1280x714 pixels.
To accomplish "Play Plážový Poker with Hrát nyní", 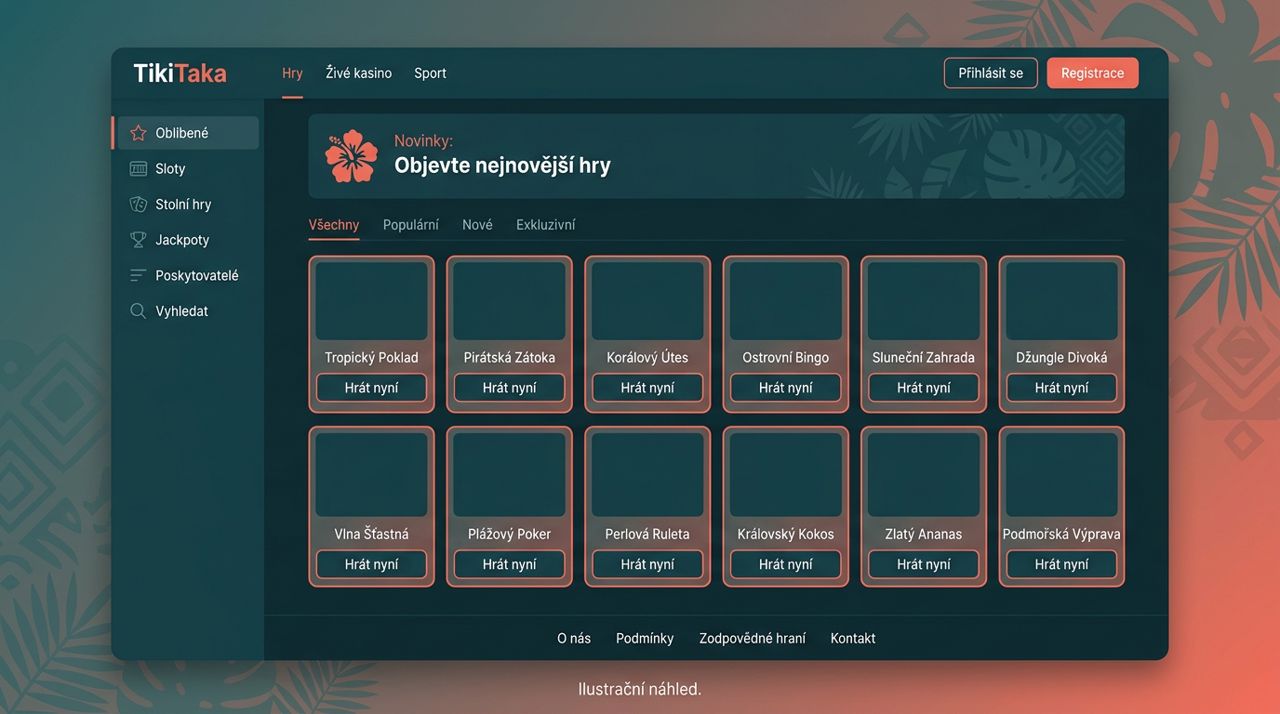I will click(509, 564).
